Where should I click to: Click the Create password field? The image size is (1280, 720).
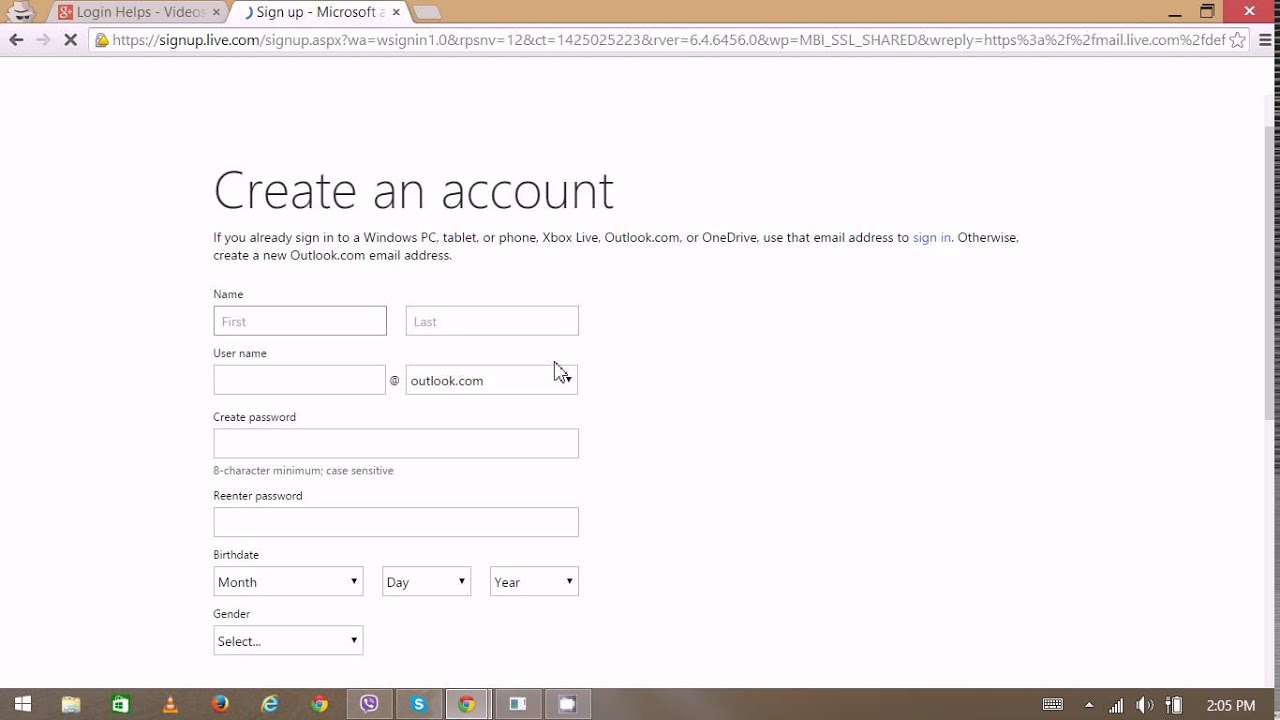[396, 444]
